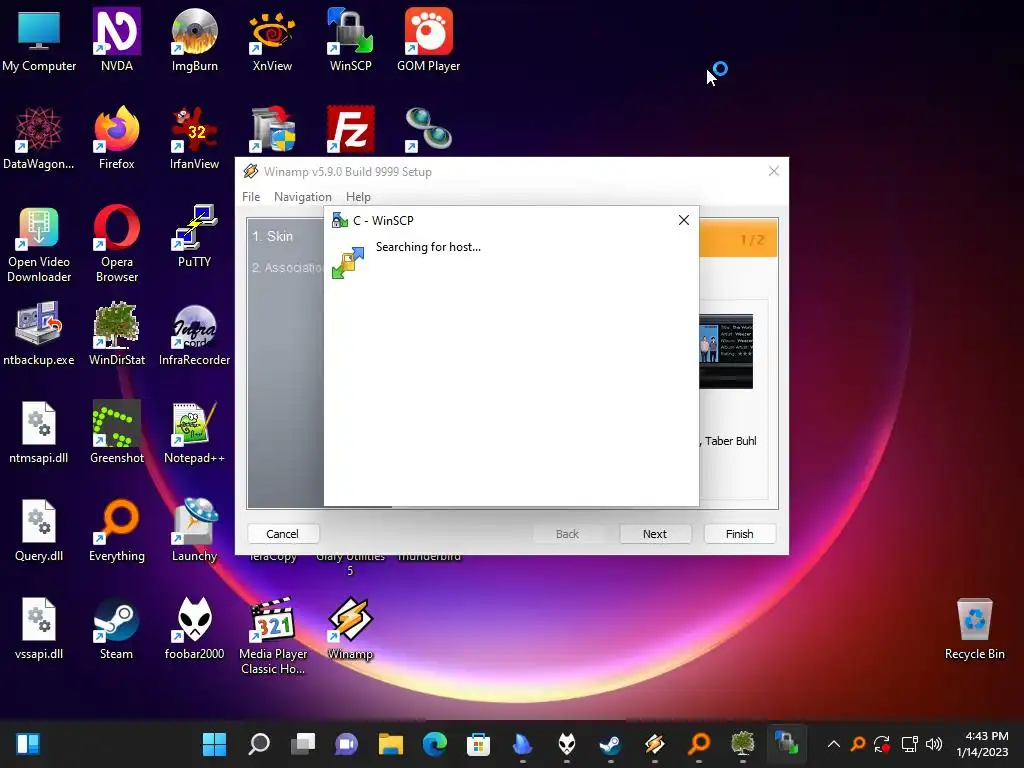Select the IrfanView desktop icon

[x=194, y=138]
